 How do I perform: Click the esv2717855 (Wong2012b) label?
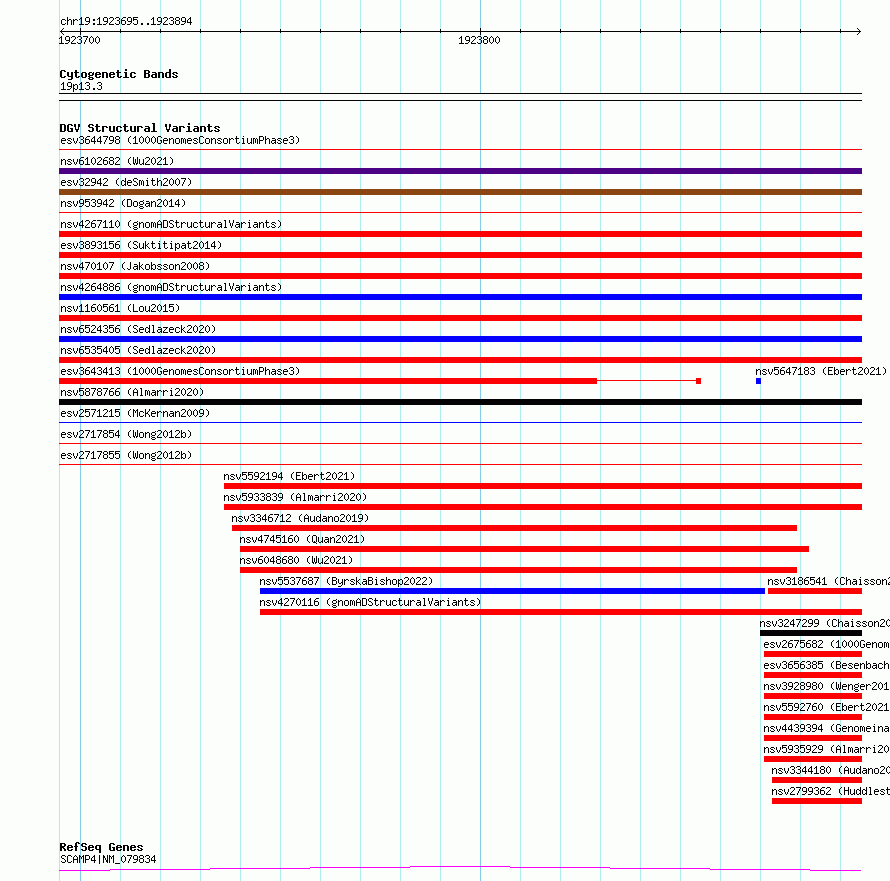click(126, 455)
